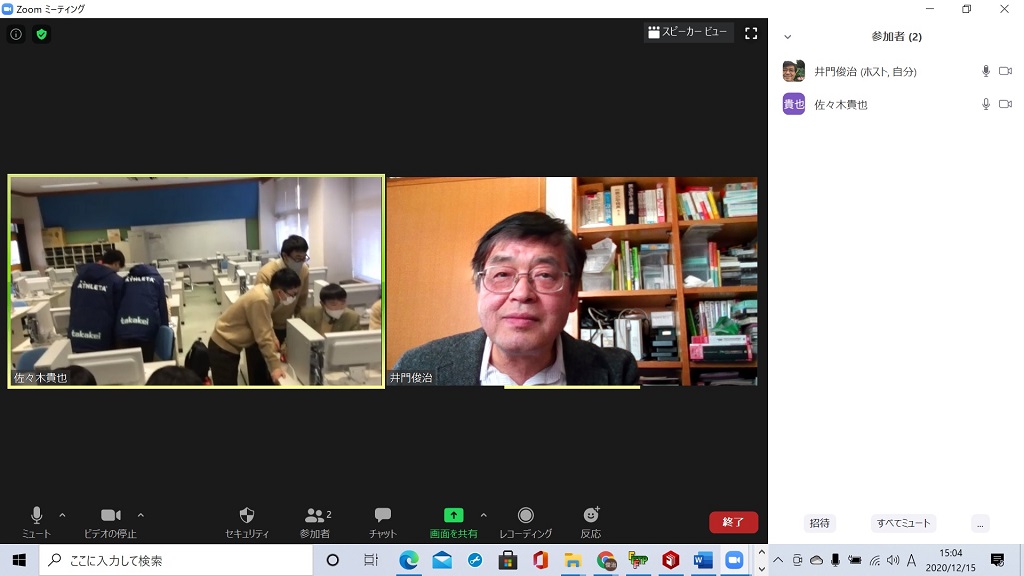Click the green encryption shield icon

41,34
